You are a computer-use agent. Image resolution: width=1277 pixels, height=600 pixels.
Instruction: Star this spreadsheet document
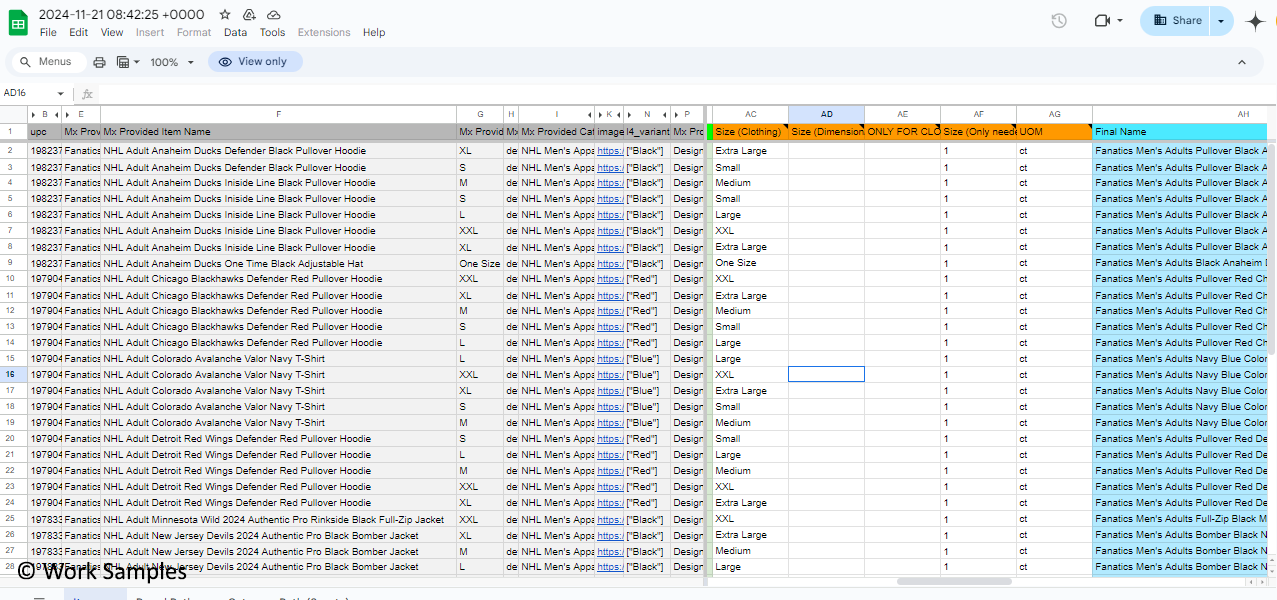pos(225,15)
